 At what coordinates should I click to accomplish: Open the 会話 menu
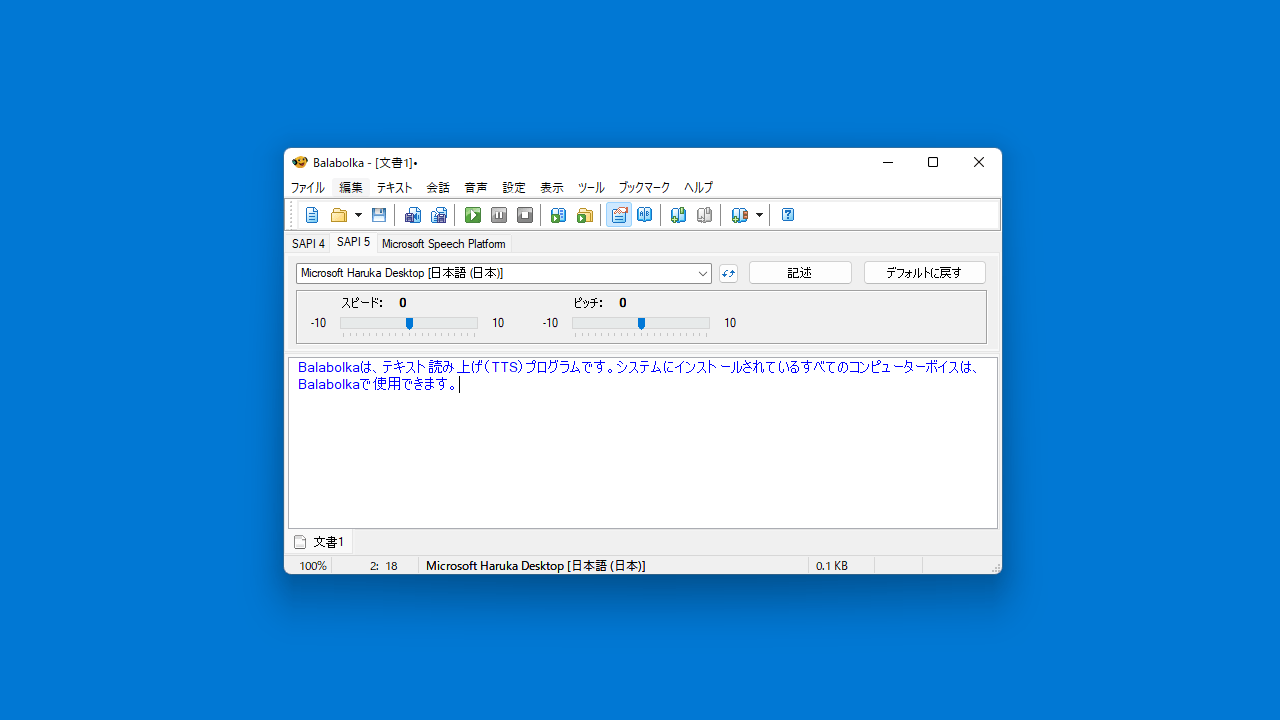tap(438, 188)
